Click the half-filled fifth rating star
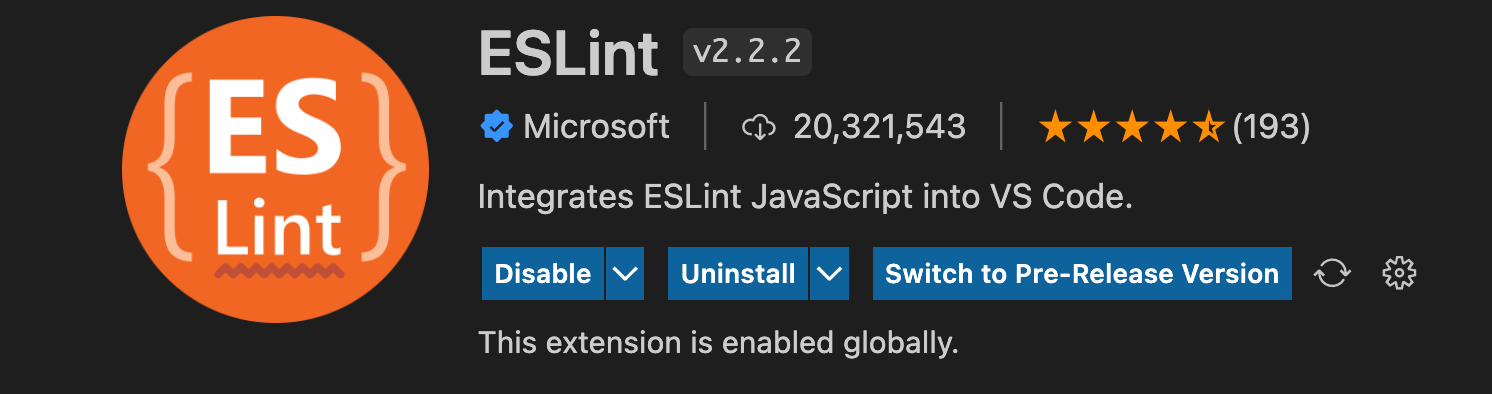1492x394 pixels. pos(1208,127)
